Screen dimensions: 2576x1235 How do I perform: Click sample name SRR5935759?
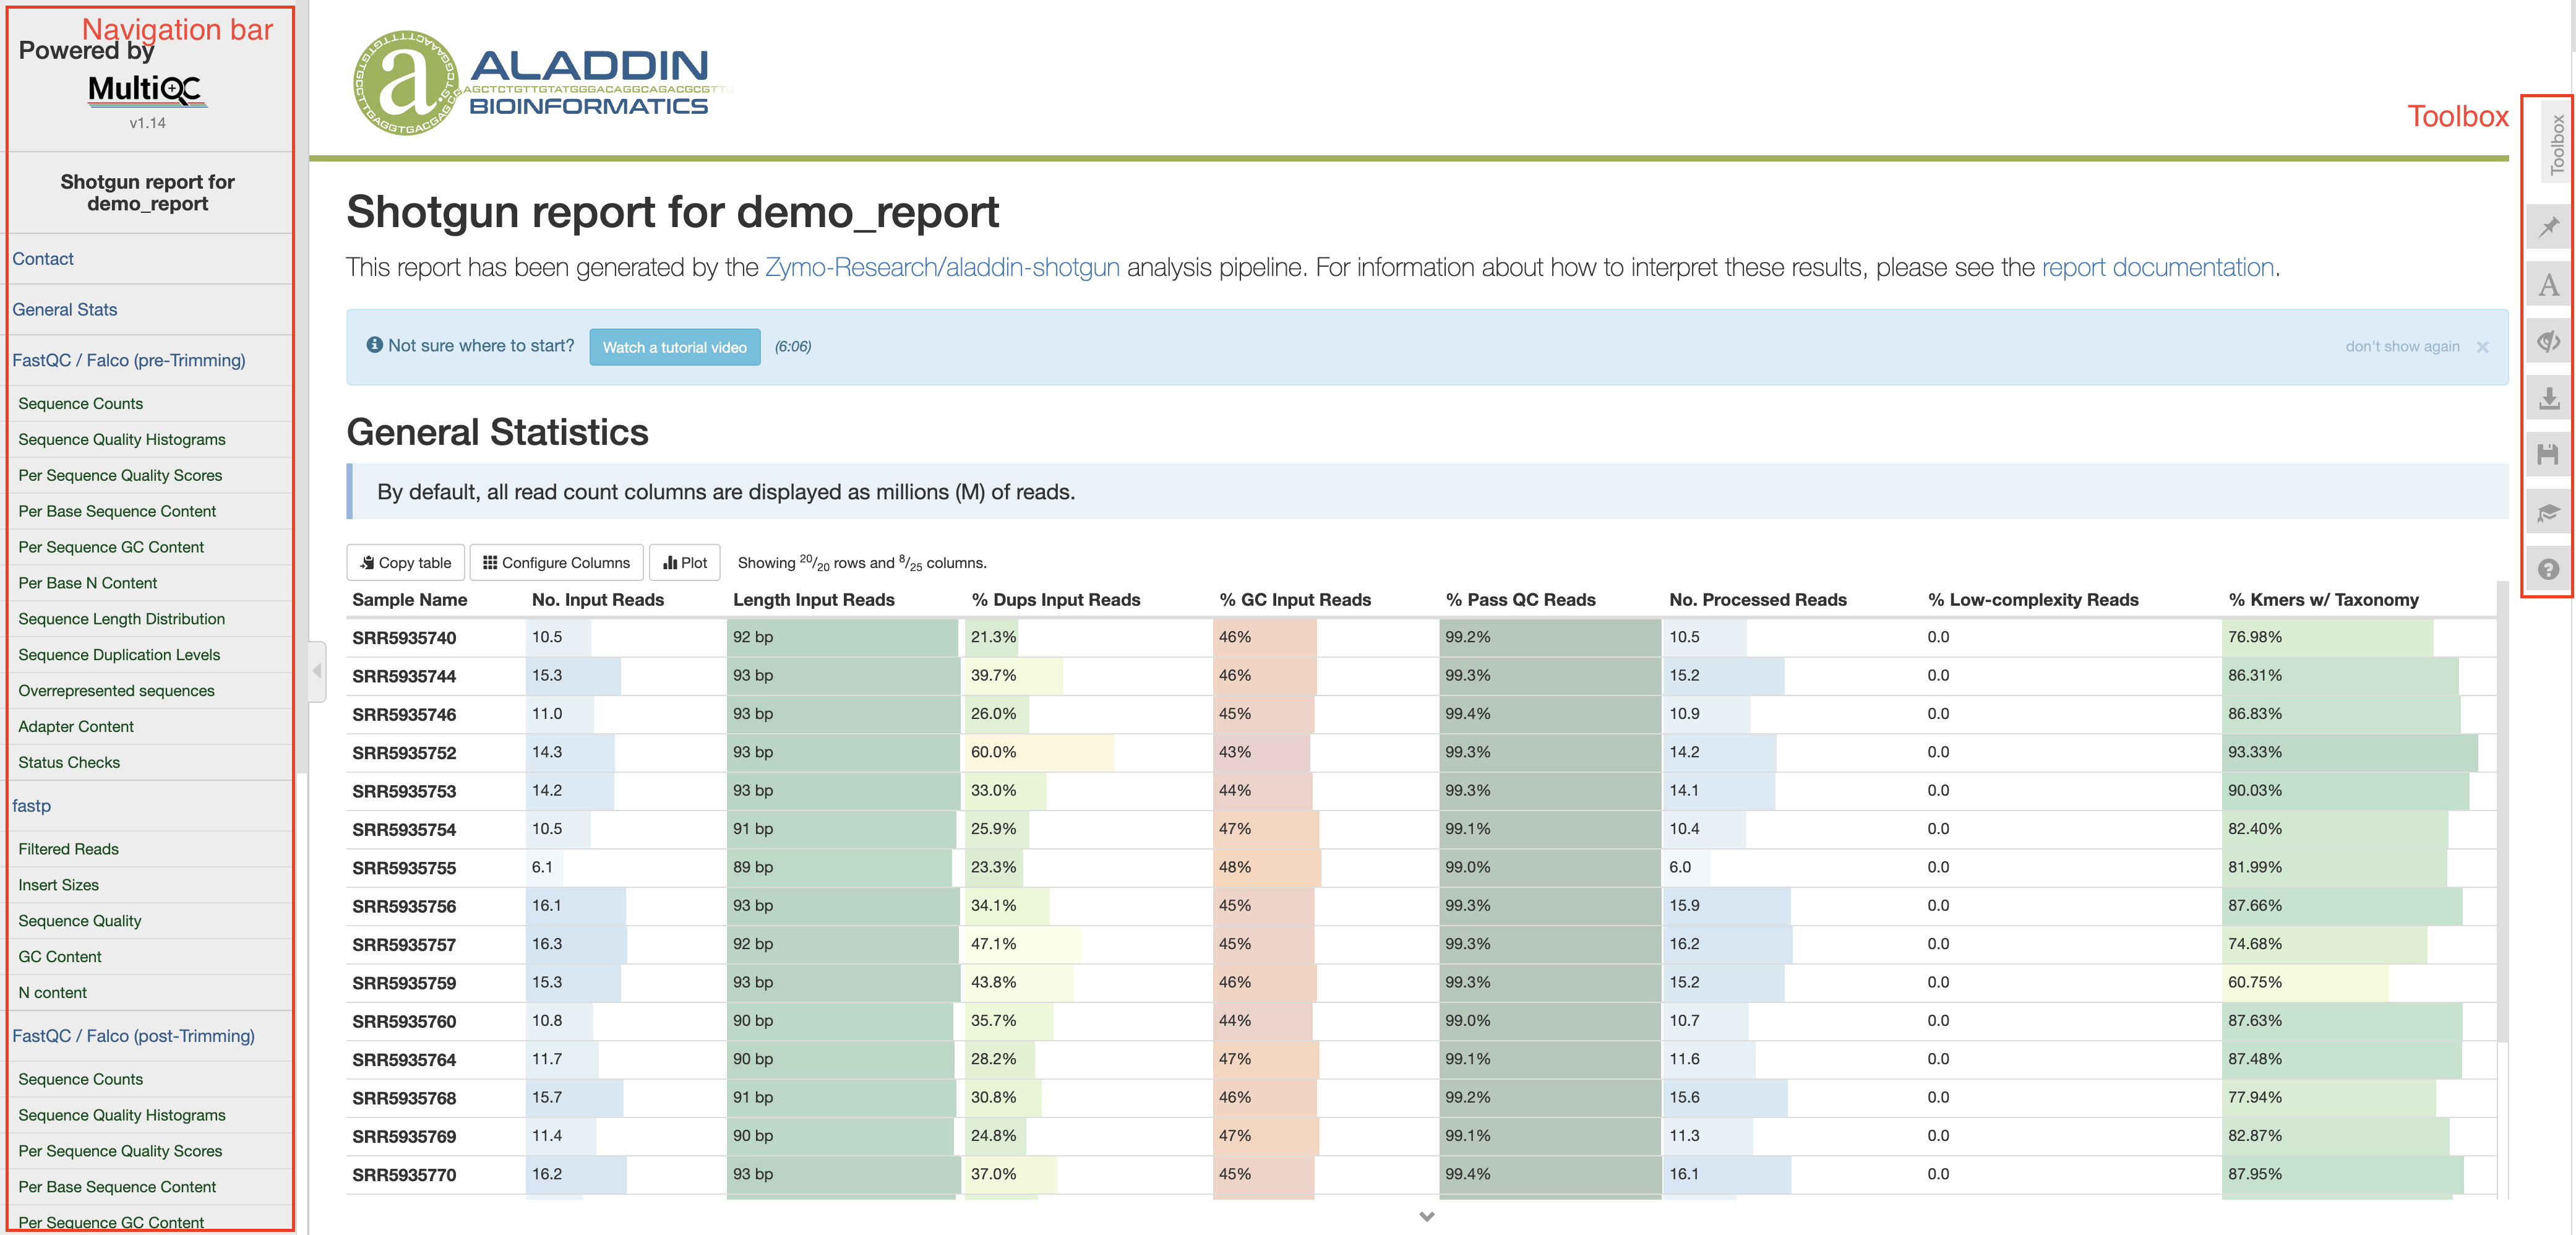point(404,983)
